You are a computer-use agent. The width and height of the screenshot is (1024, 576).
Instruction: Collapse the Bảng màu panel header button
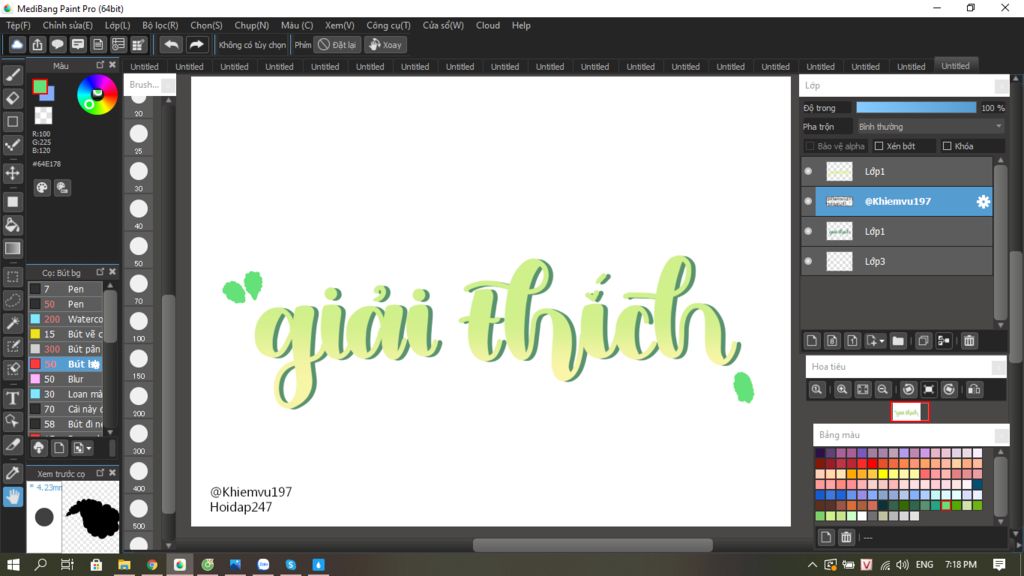[1001, 435]
